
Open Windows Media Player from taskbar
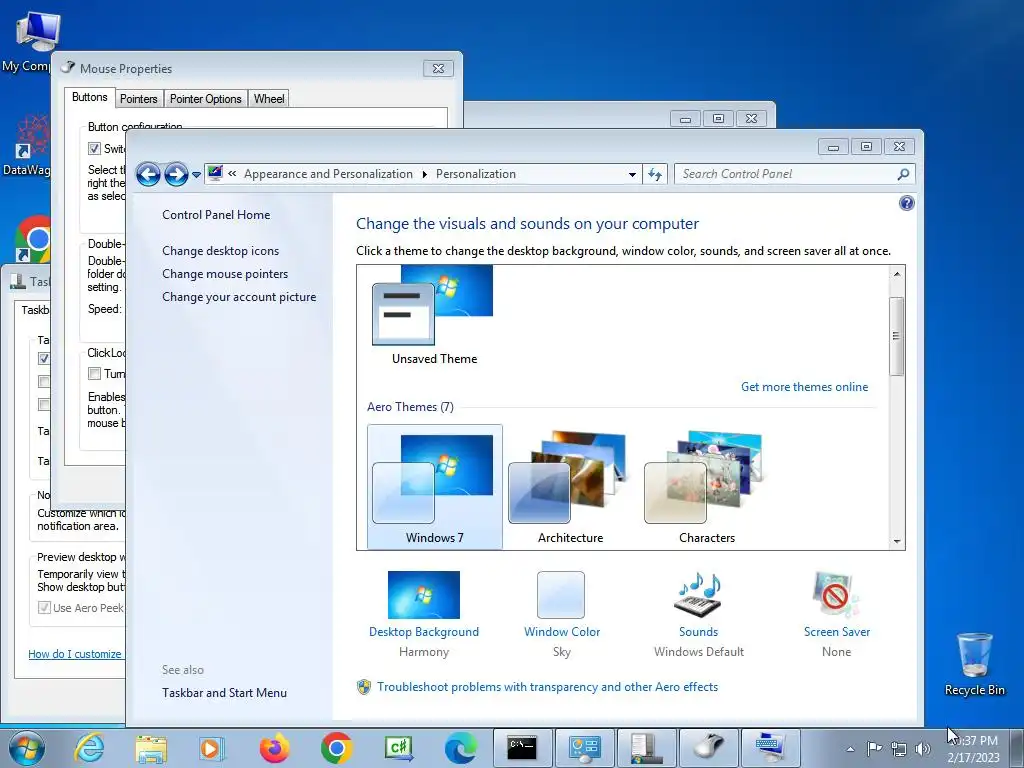pos(212,748)
